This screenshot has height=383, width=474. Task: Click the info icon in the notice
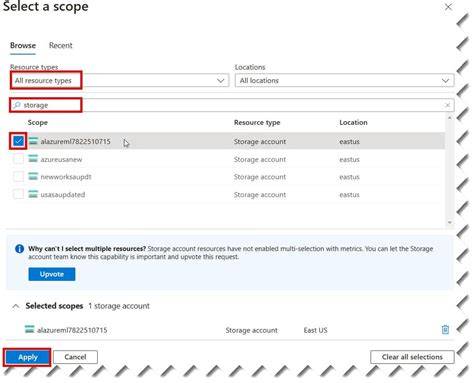point(19,249)
